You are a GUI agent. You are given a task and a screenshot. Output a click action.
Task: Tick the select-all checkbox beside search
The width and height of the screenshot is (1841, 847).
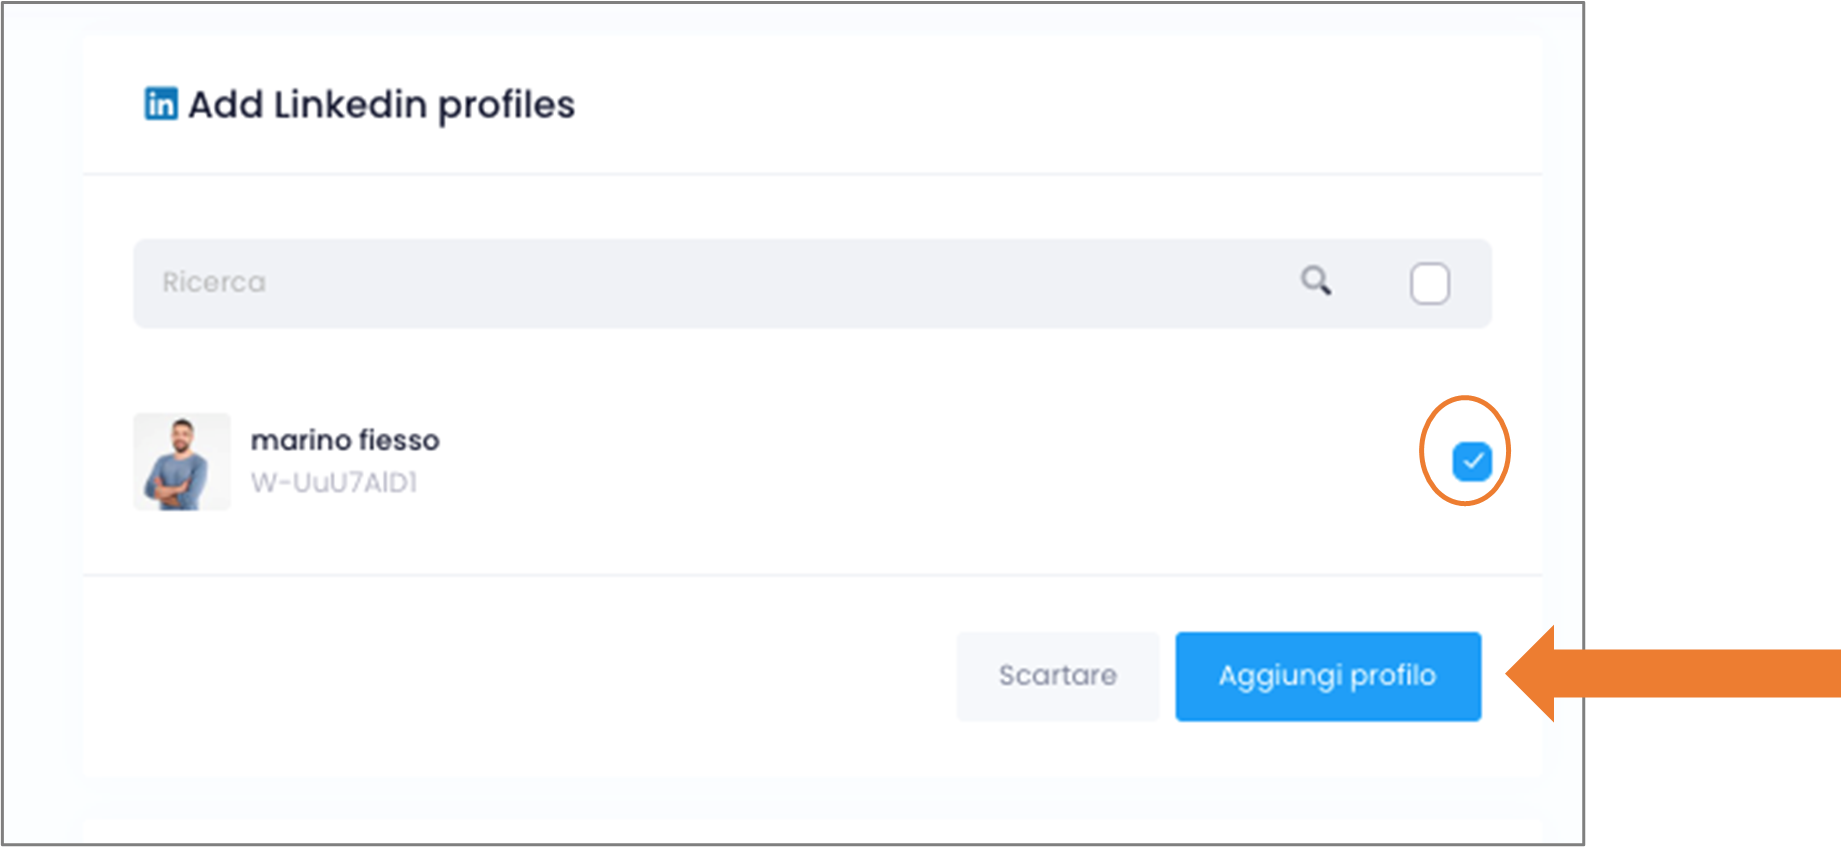pos(1429,283)
